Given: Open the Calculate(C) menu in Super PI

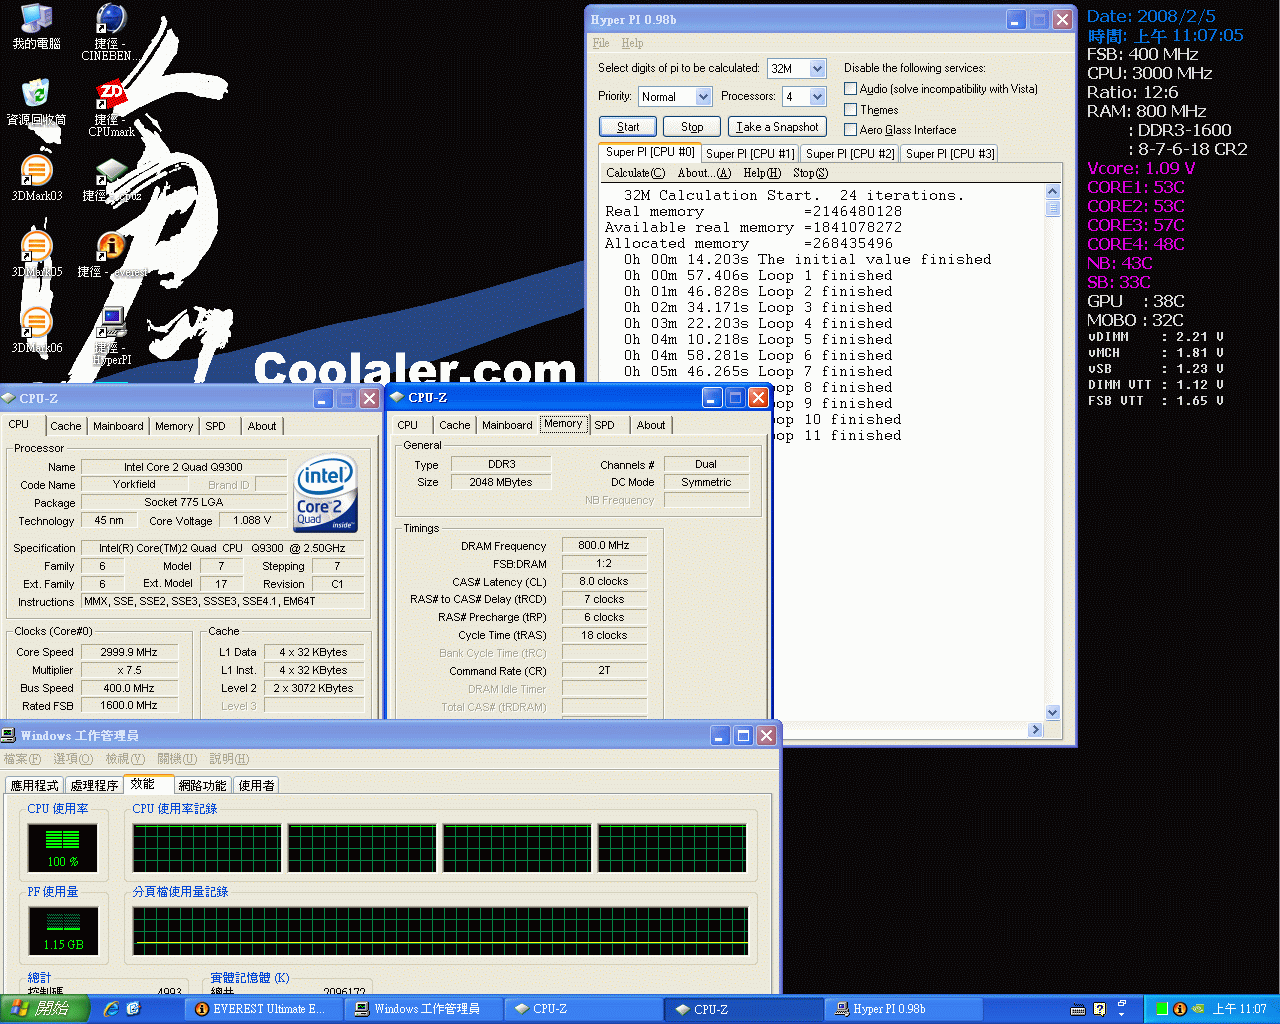Looking at the screenshot, I should point(635,173).
